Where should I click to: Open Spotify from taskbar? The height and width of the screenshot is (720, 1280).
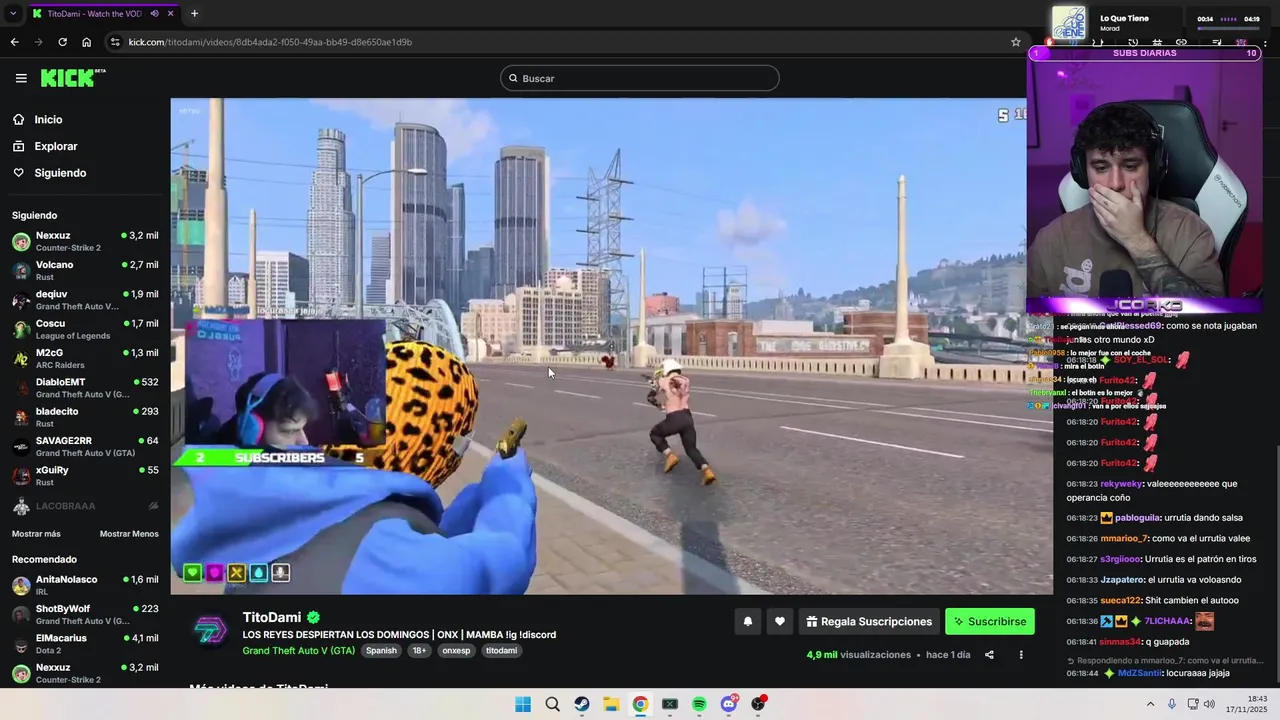(699, 704)
